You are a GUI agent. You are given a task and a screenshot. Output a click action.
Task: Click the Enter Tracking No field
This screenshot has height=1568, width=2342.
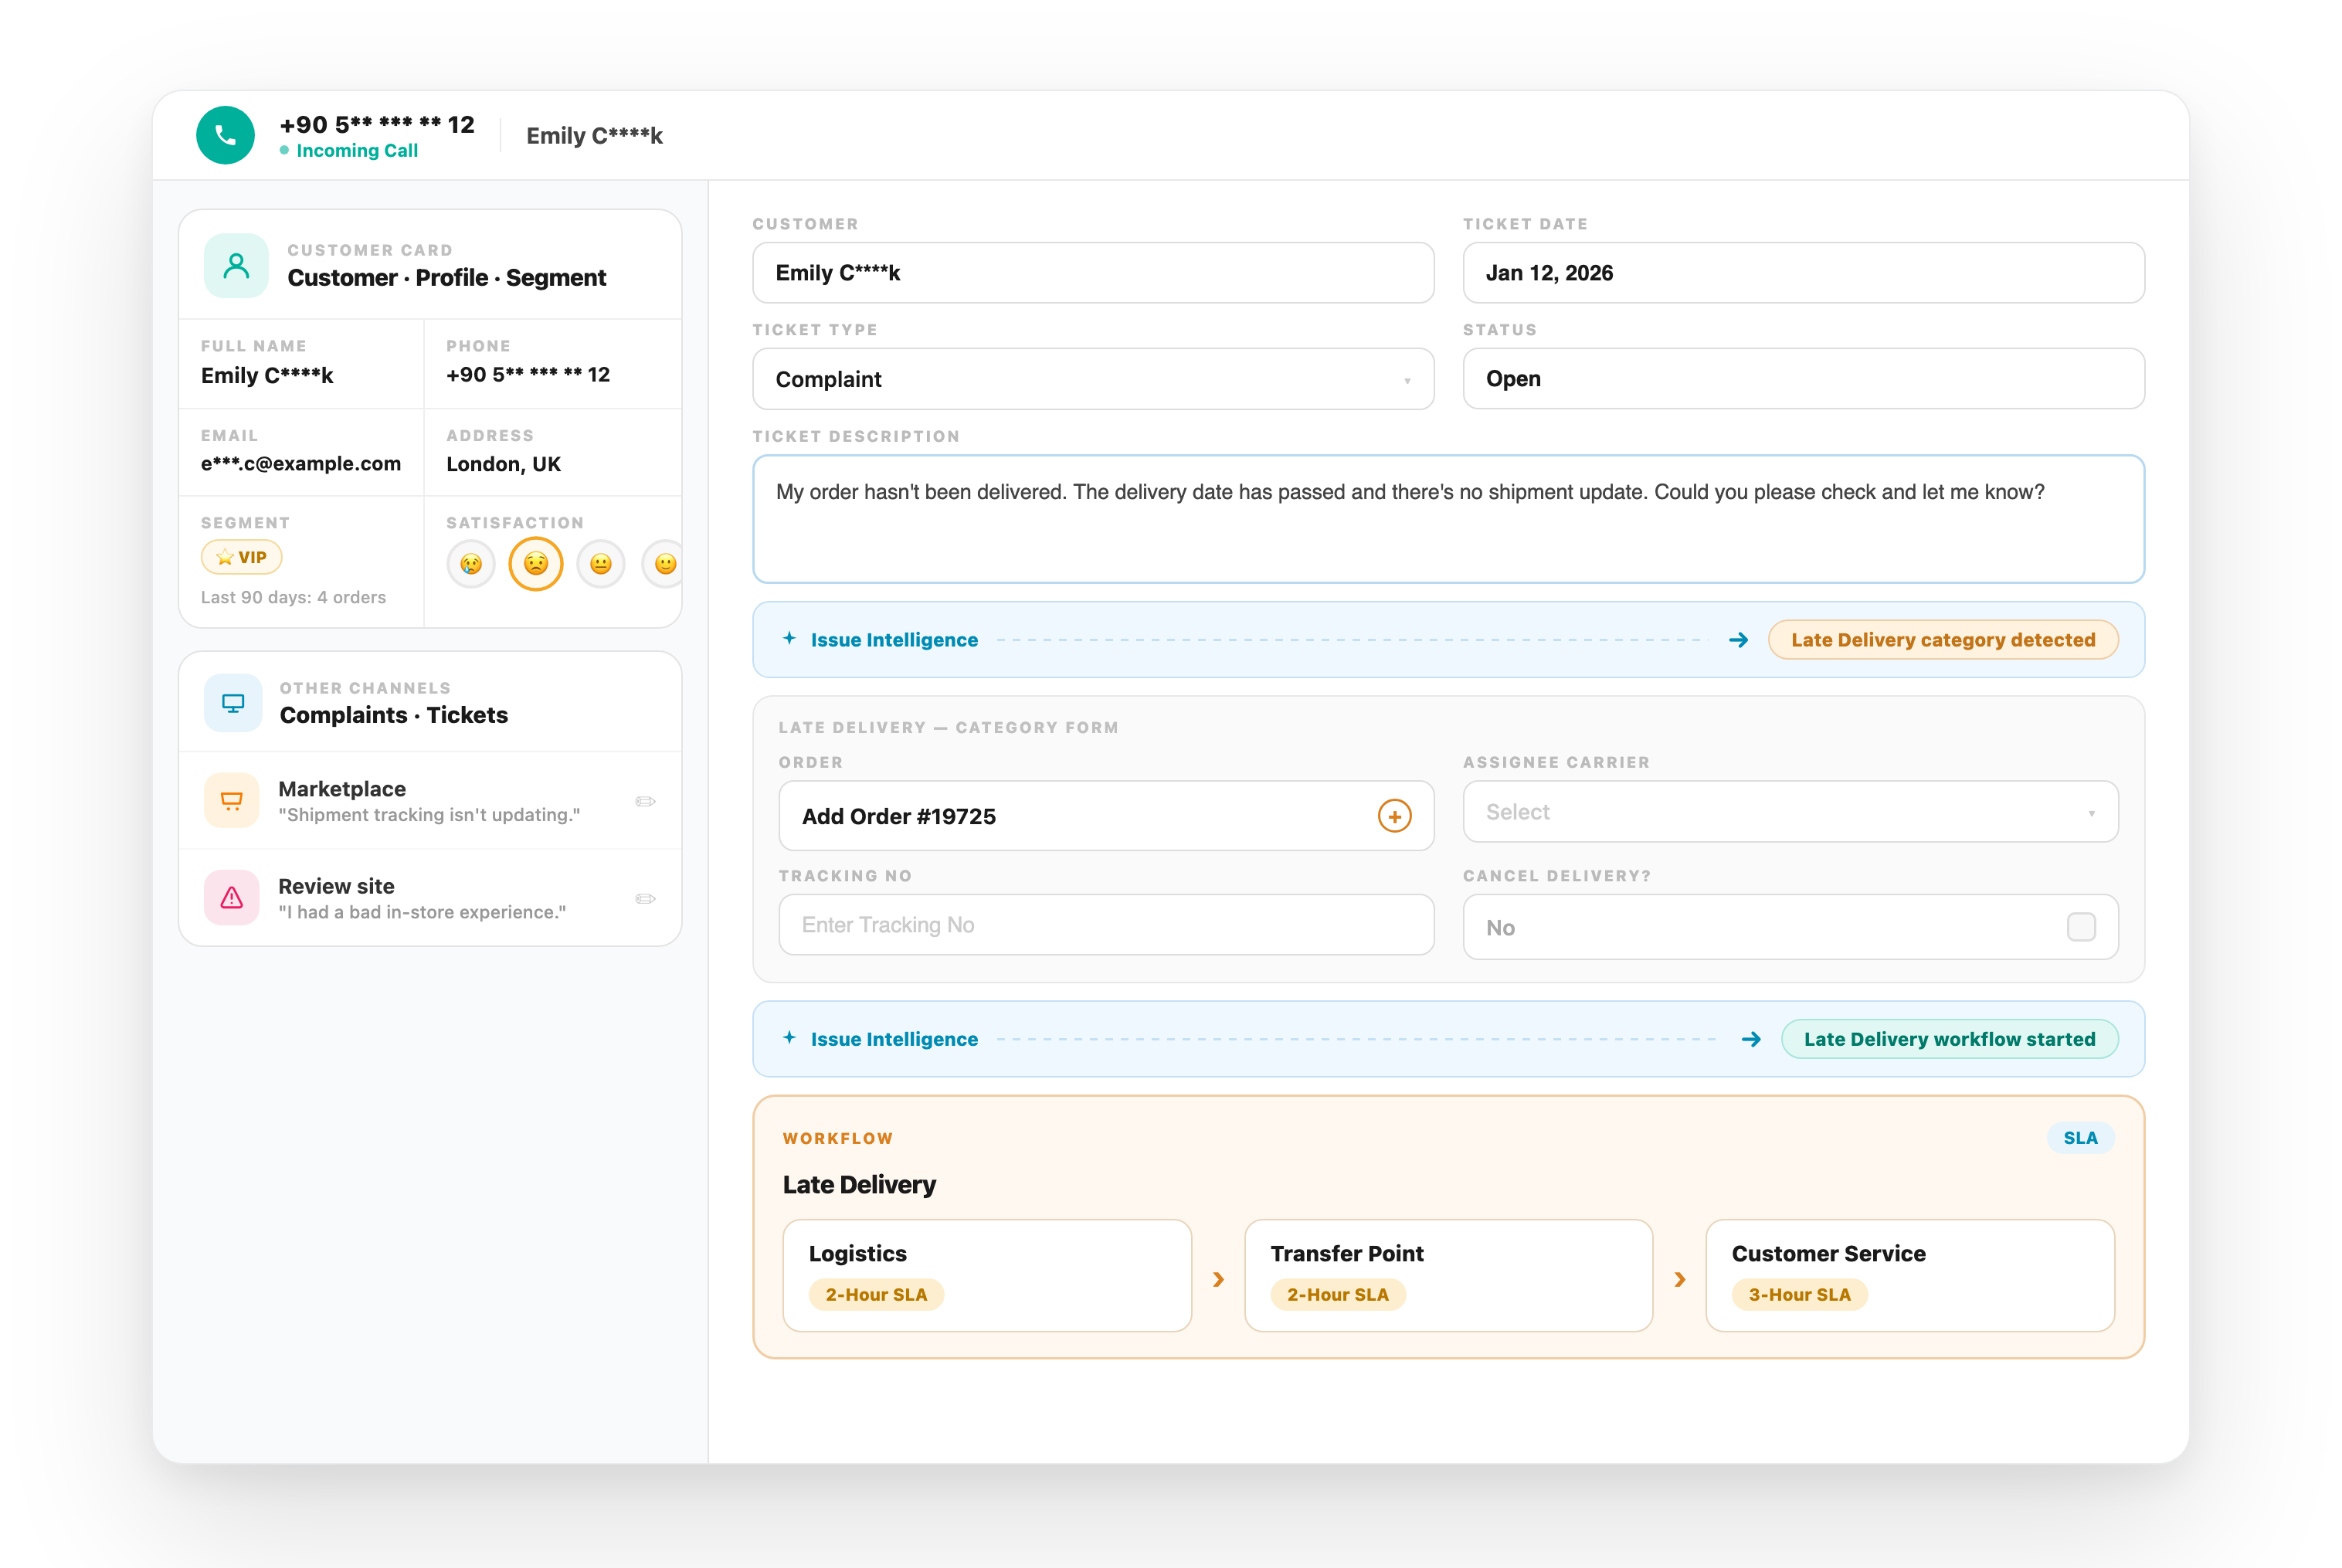pos(1106,925)
